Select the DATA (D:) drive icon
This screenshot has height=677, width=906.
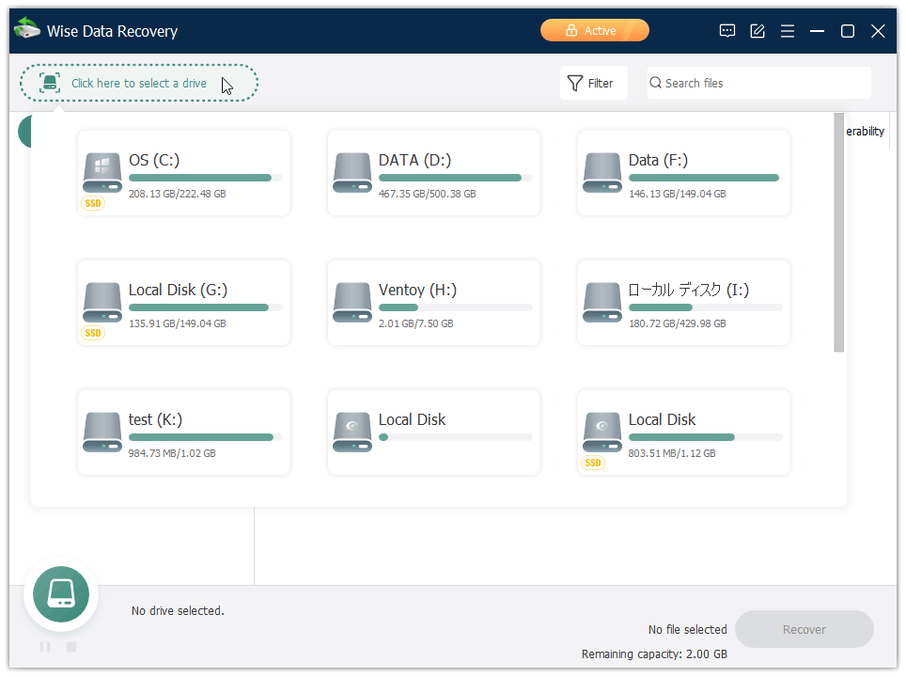[x=352, y=173]
